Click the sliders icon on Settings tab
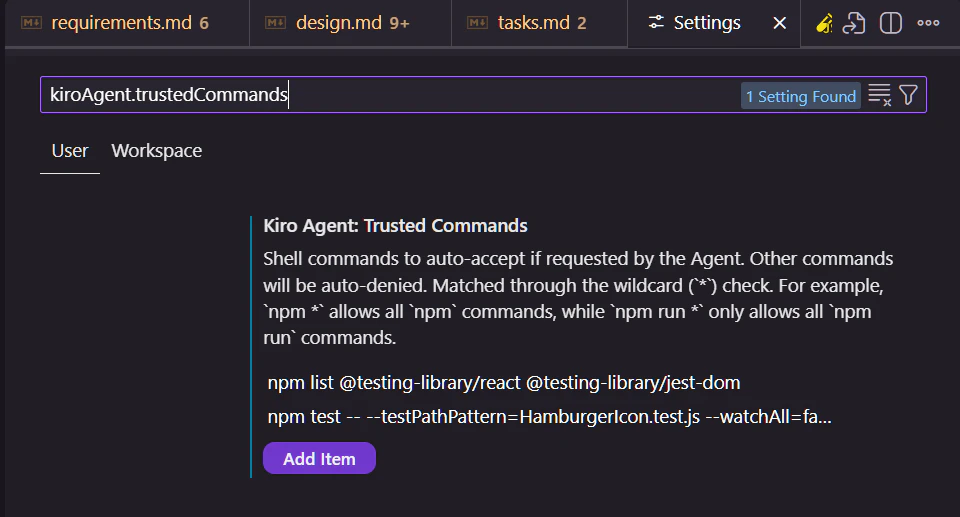The image size is (960, 517). 656,23
